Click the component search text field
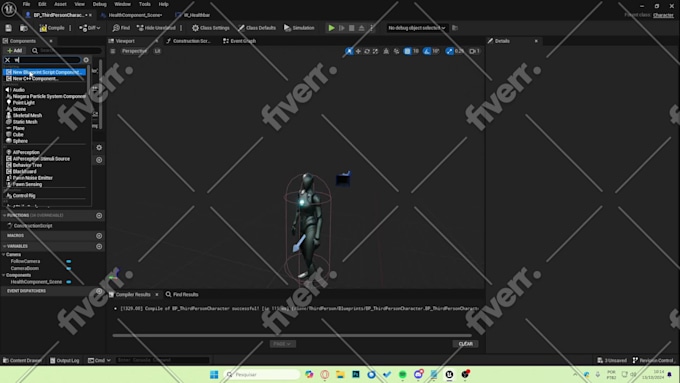This screenshot has height=383, width=680. [46, 60]
